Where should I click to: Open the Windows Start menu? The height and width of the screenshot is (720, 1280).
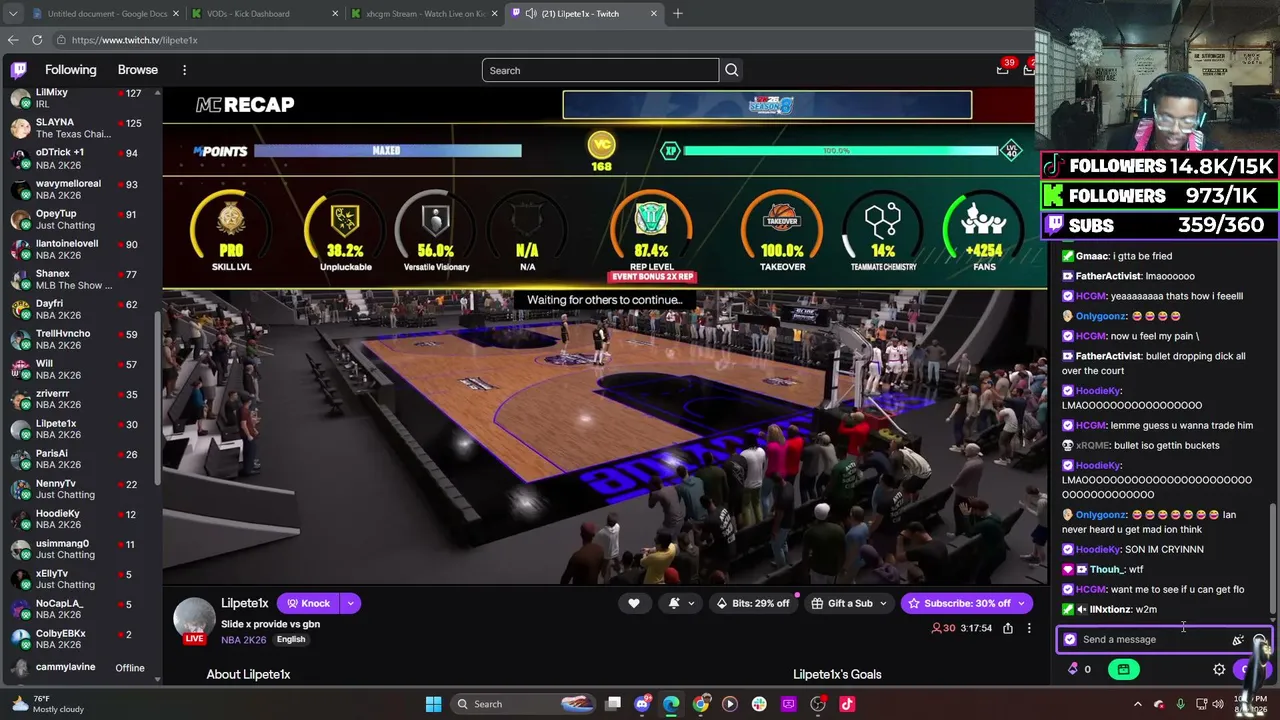[433, 704]
